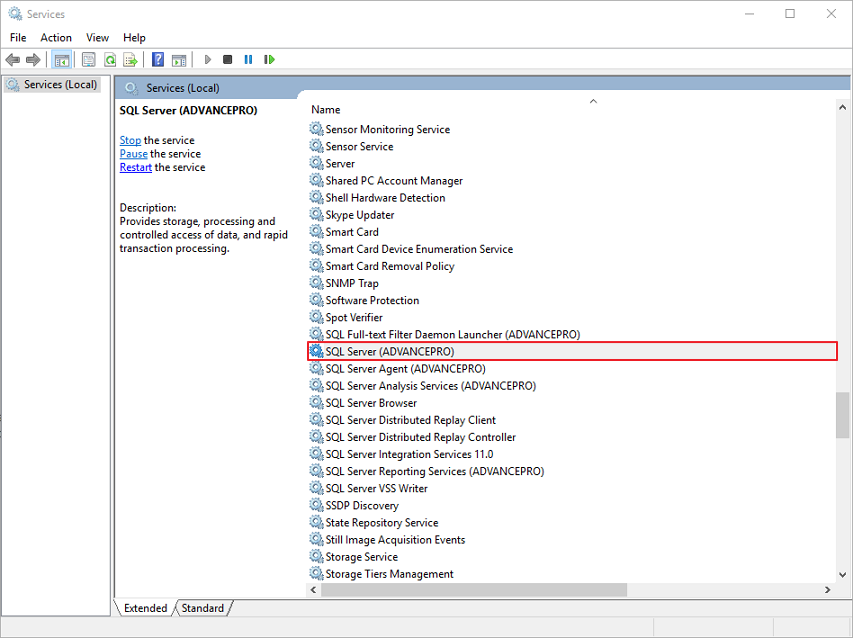Click the Forward arrow in toolbar
The width and height of the screenshot is (853, 638).
click(33, 60)
